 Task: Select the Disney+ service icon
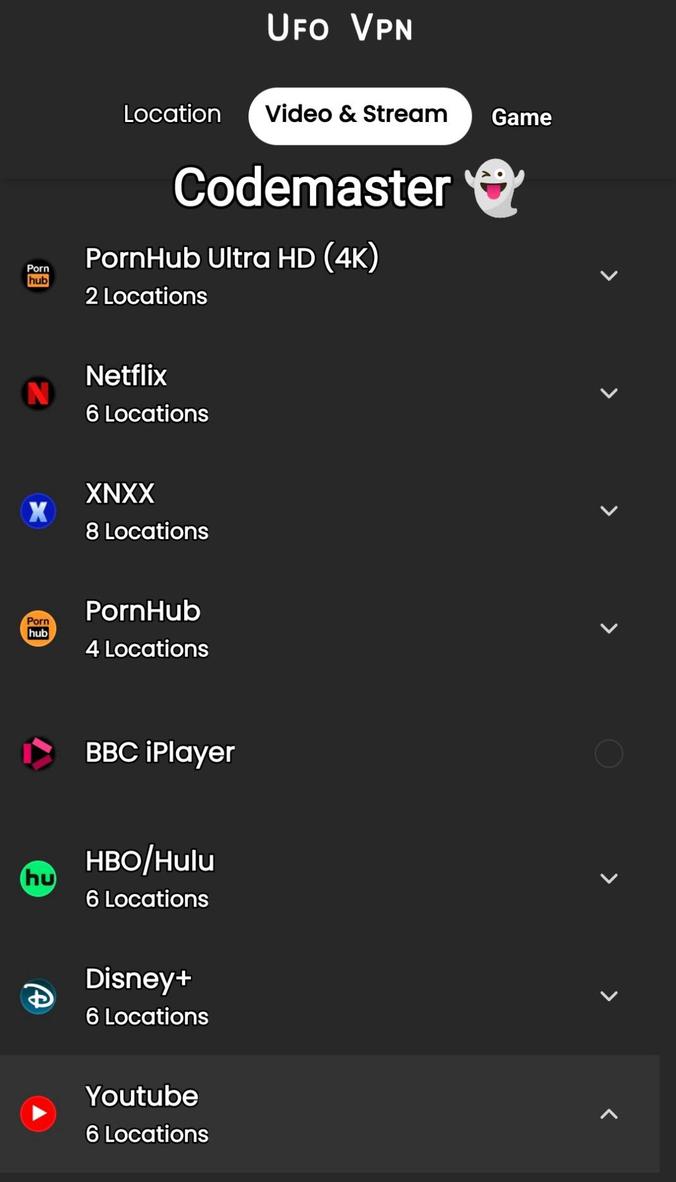click(x=38, y=996)
